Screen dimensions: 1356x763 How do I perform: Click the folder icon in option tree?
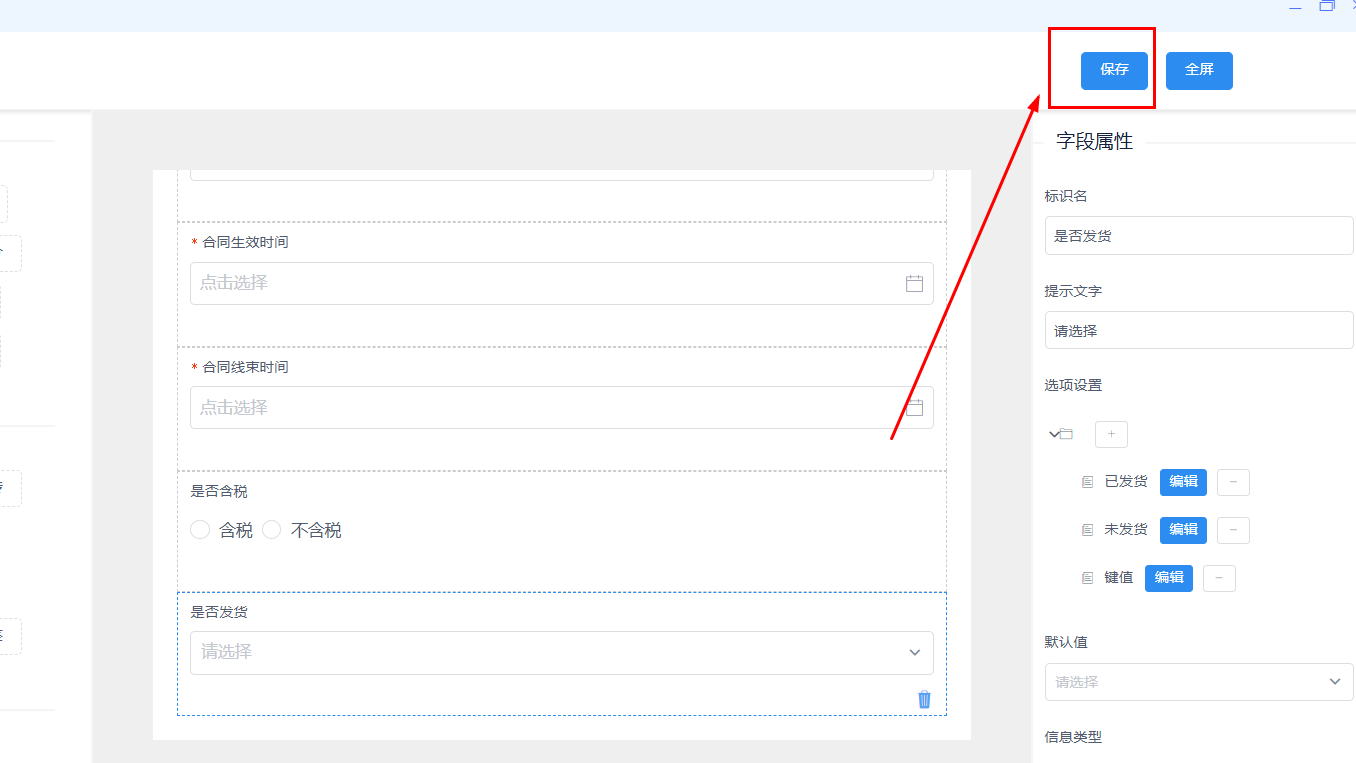pyautogui.click(x=1067, y=434)
